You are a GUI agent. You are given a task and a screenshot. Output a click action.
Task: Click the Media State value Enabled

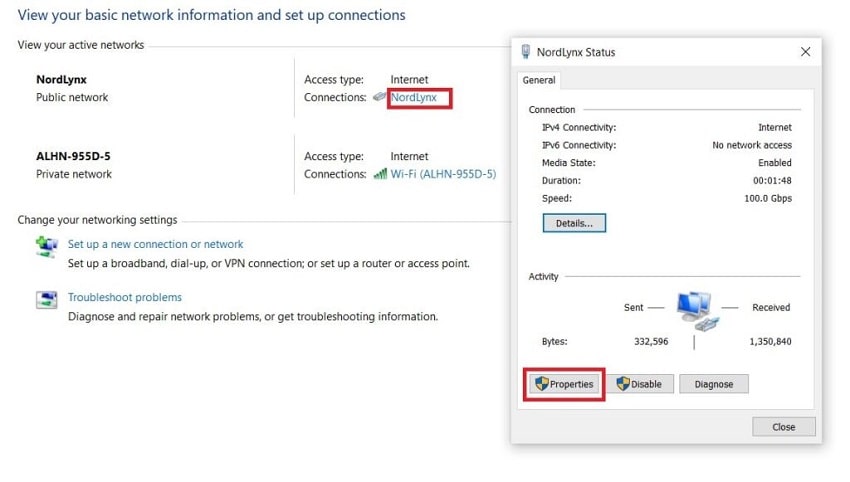[x=775, y=163]
